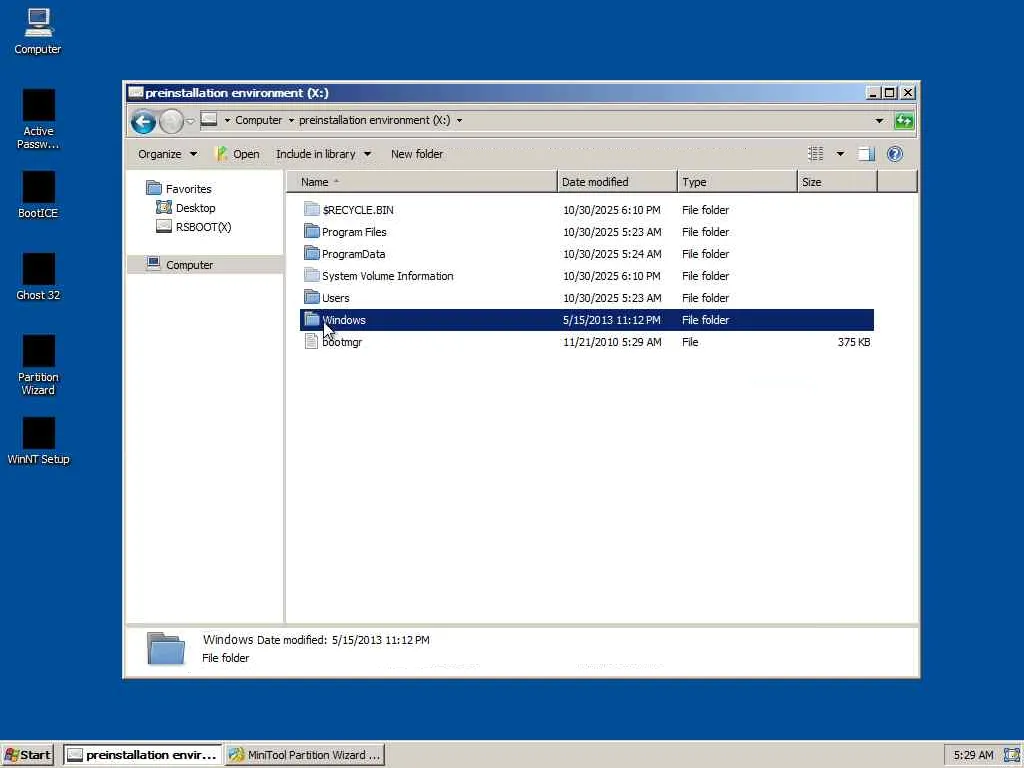1024x768 pixels.
Task: Click the Ghost 32 desktop shortcut
Action: pyautogui.click(x=38, y=277)
